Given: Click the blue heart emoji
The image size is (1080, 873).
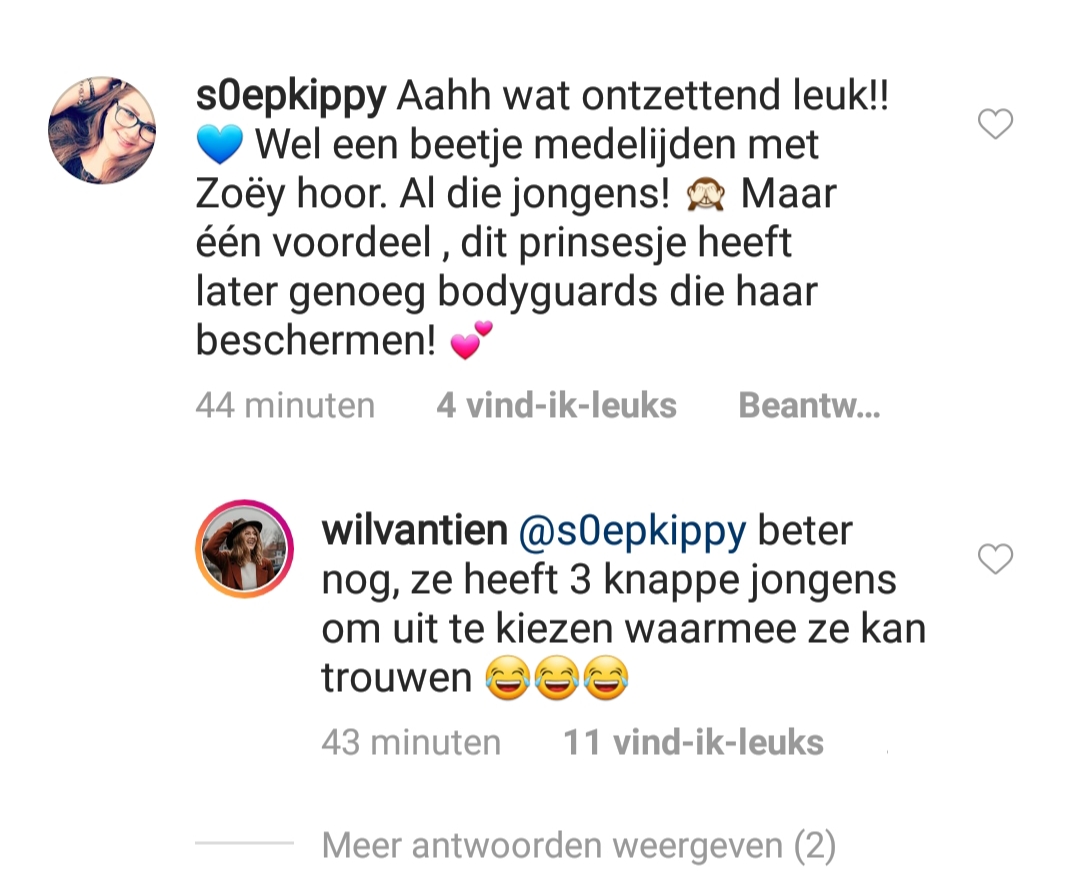Looking at the screenshot, I should pos(219,145).
